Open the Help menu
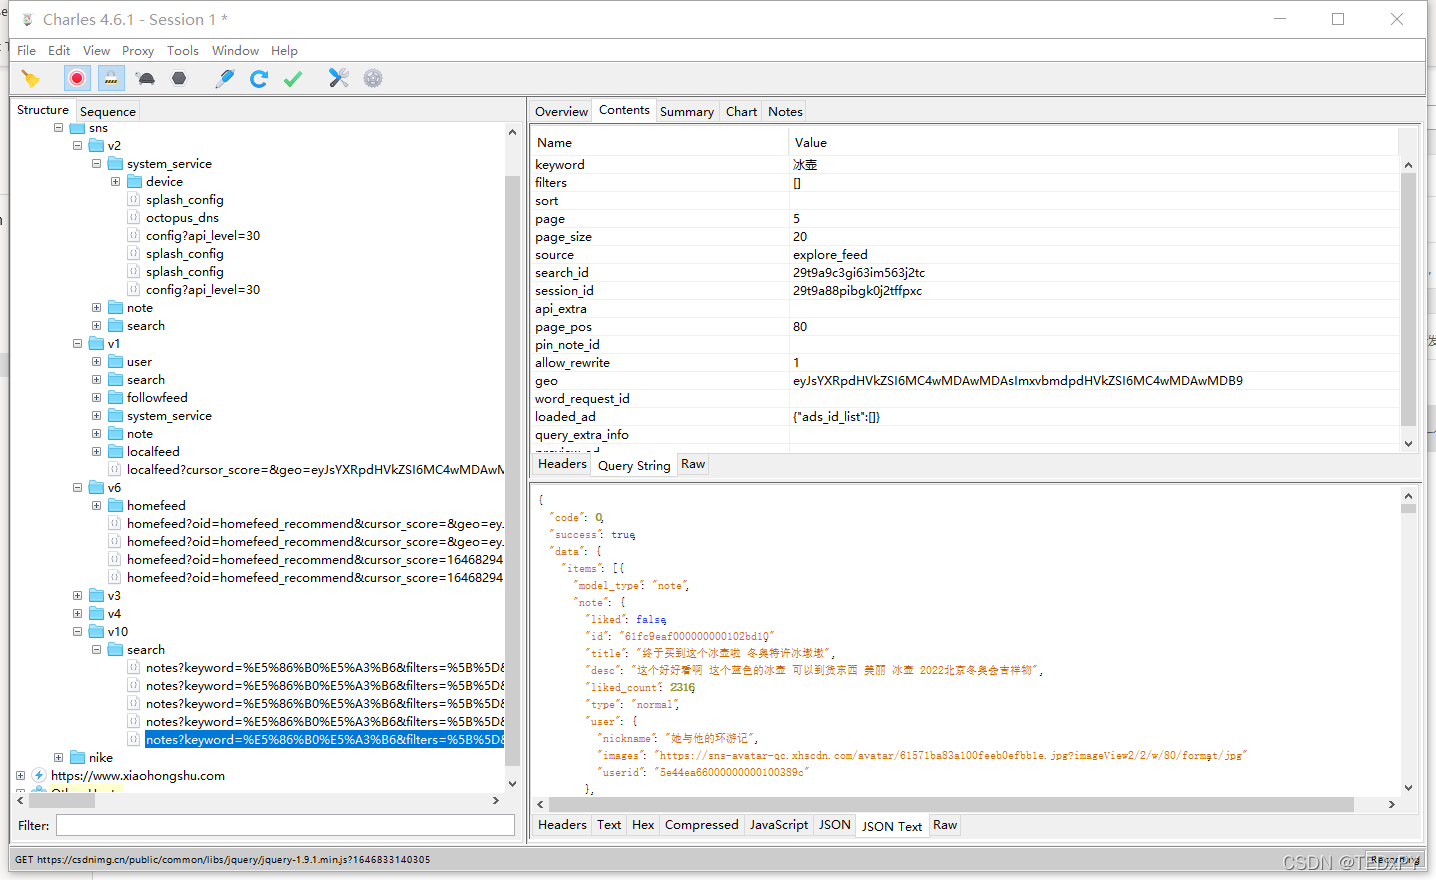Image resolution: width=1436 pixels, height=880 pixels. [x=284, y=50]
